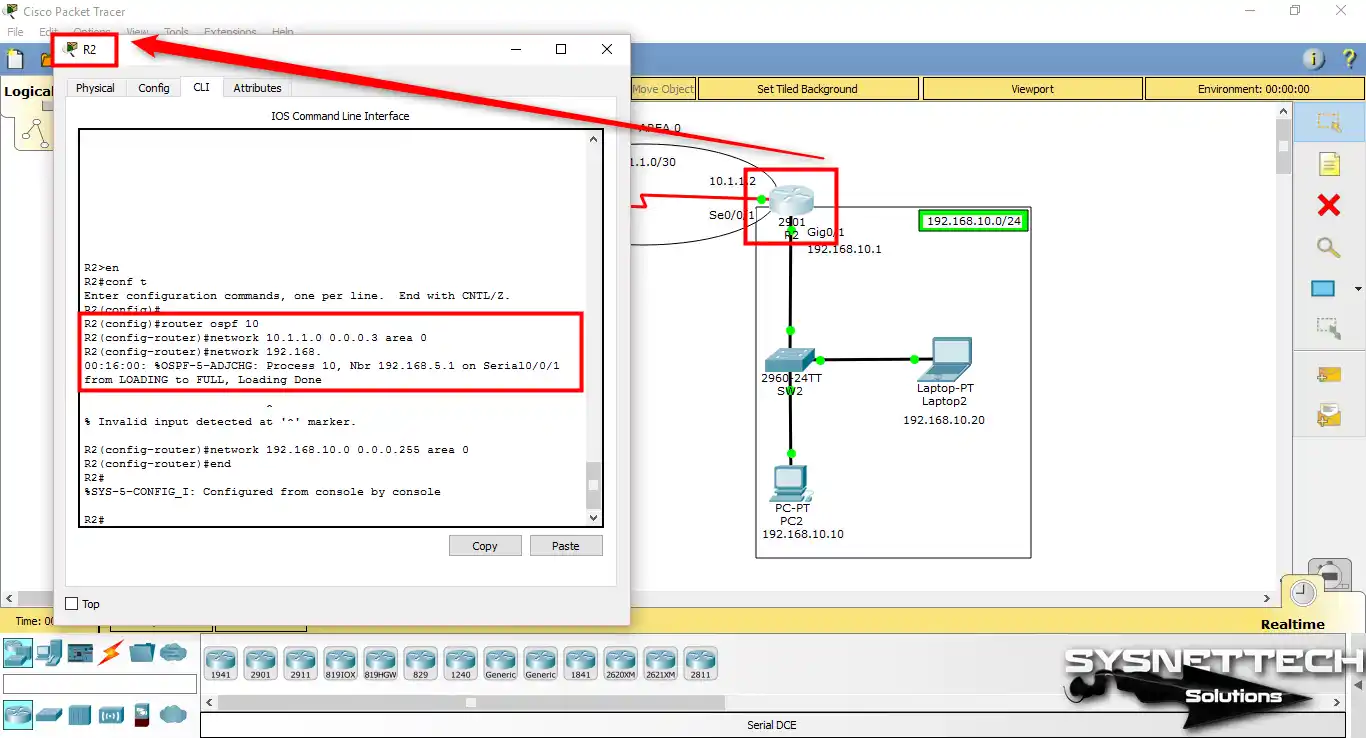The height and width of the screenshot is (738, 1366).
Task: Choose Routers subcategory icon
Action: (18, 714)
